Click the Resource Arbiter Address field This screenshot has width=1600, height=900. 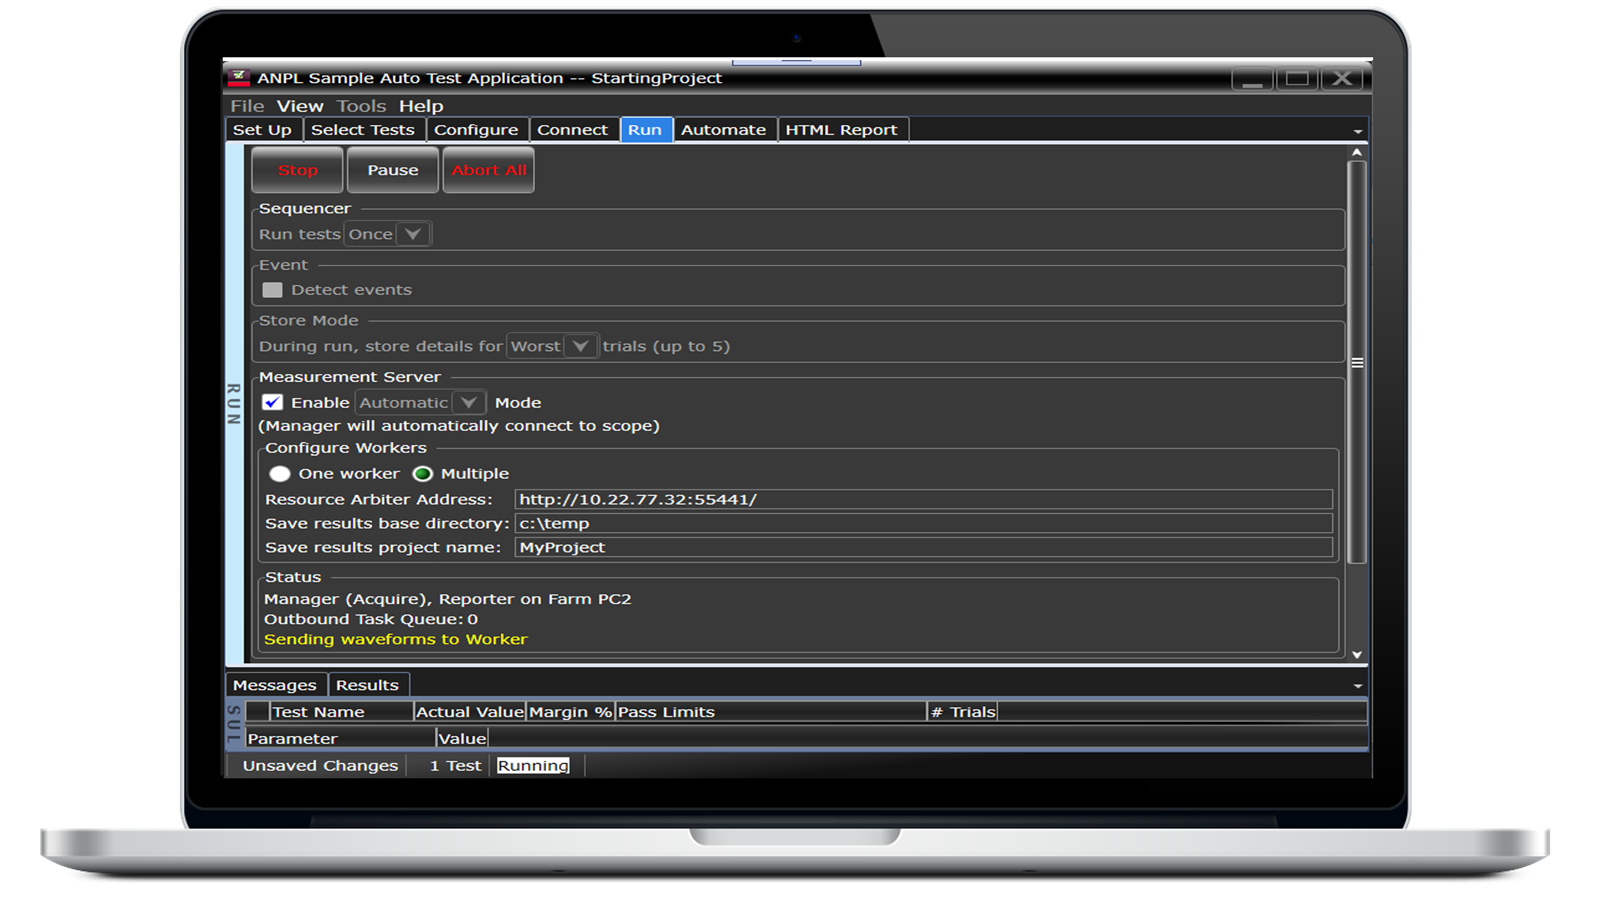pyautogui.click(x=923, y=500)
